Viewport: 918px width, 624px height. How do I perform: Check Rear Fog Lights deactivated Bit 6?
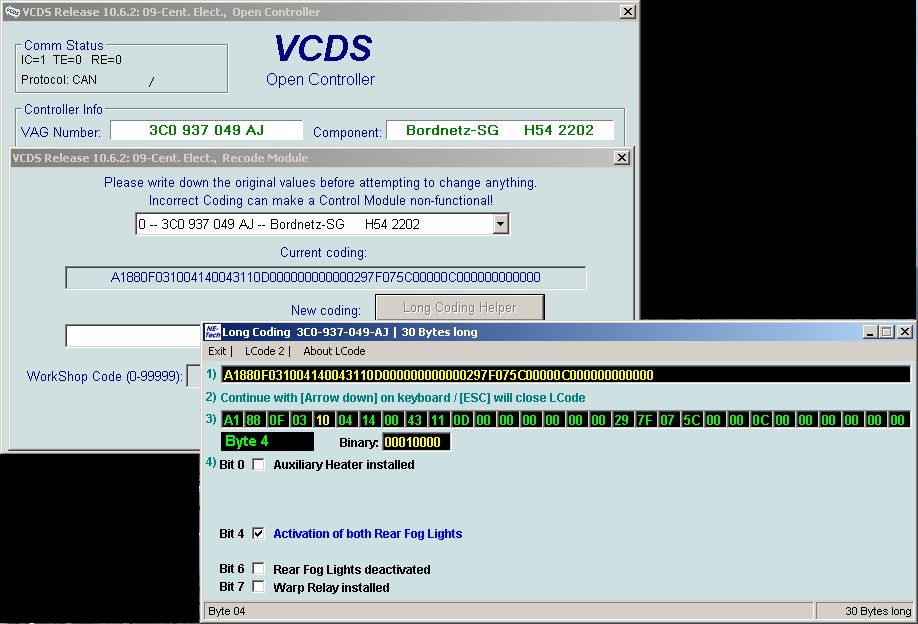[258, 569]
